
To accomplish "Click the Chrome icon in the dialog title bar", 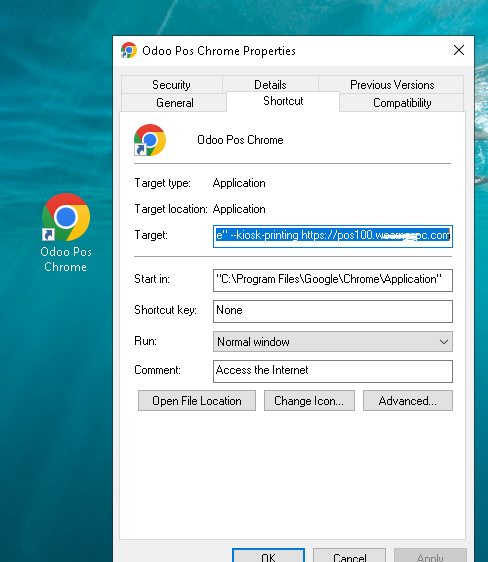I will point(129,50).
